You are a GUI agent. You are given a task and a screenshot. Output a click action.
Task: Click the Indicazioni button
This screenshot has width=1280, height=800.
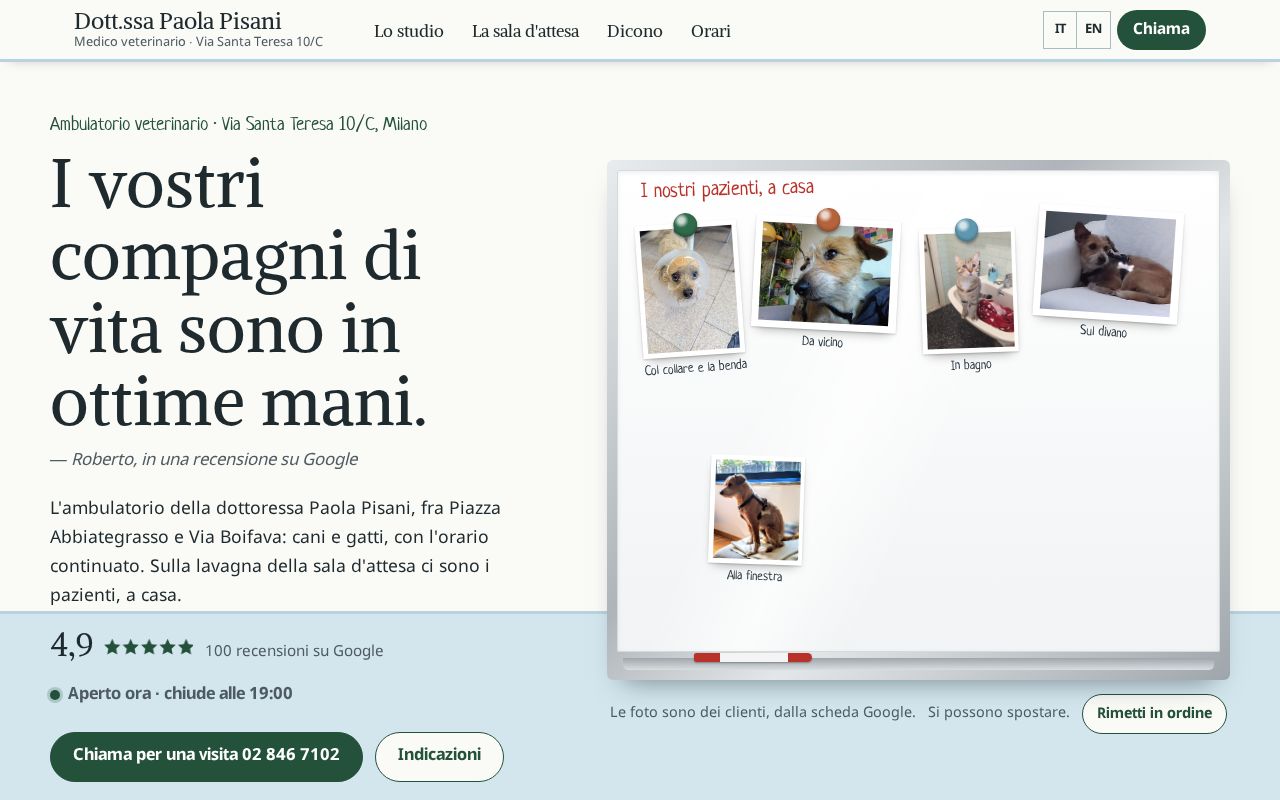[439, 757]
